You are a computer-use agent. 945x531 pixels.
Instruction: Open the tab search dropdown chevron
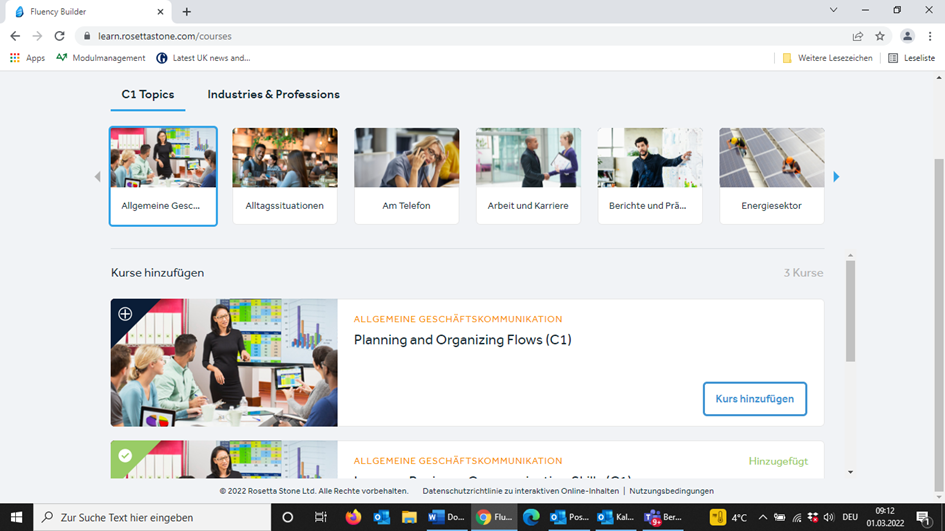point(834,10)
